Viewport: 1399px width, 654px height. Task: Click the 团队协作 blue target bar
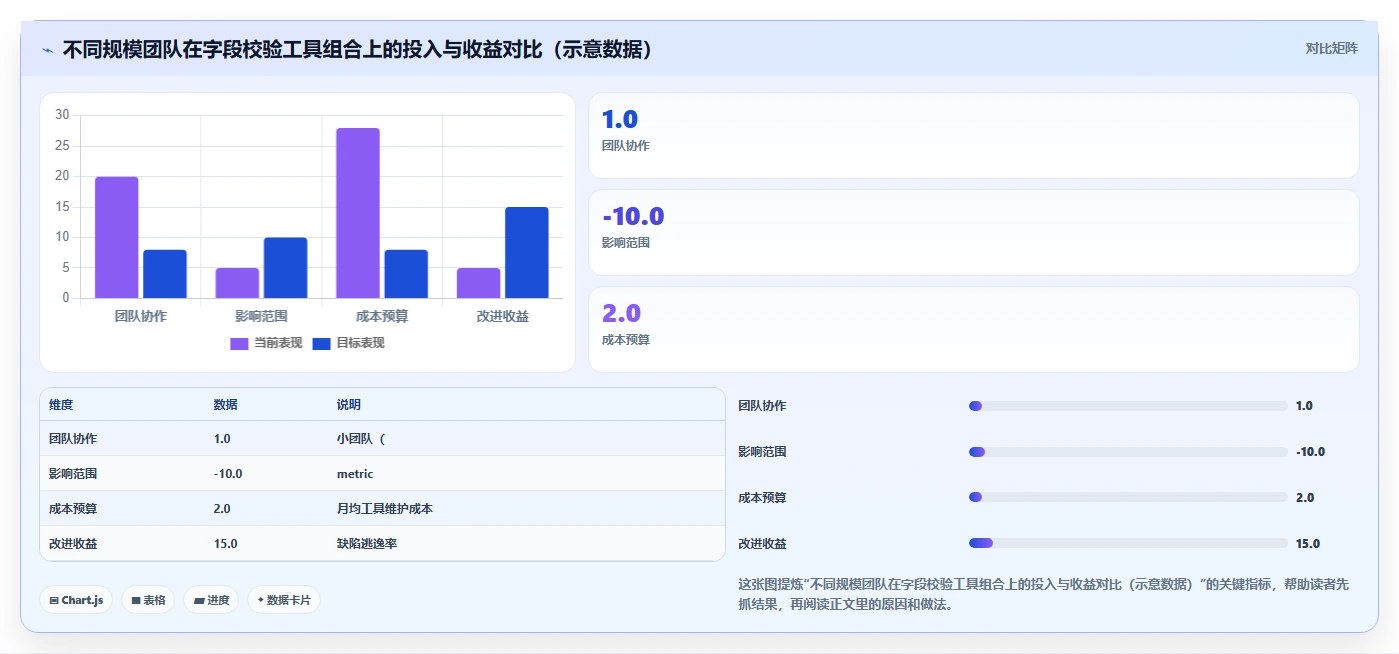click(x=165, y=274)
